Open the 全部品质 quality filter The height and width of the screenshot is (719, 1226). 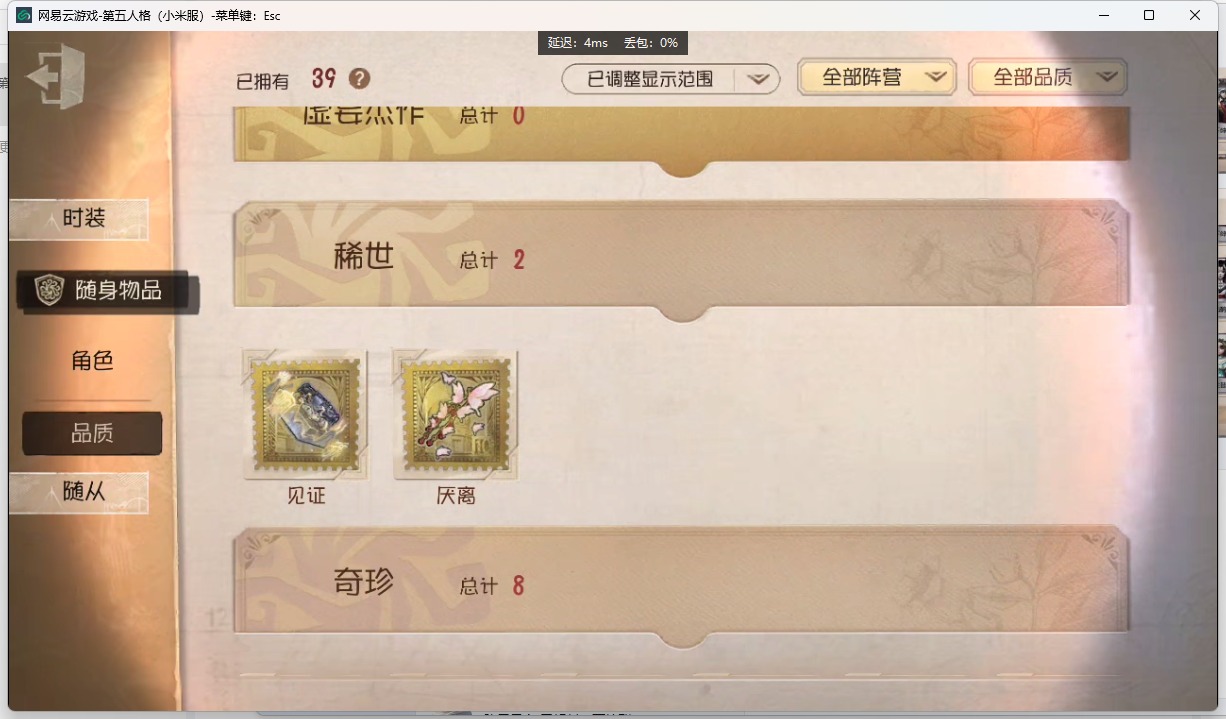pos(1048,77)
